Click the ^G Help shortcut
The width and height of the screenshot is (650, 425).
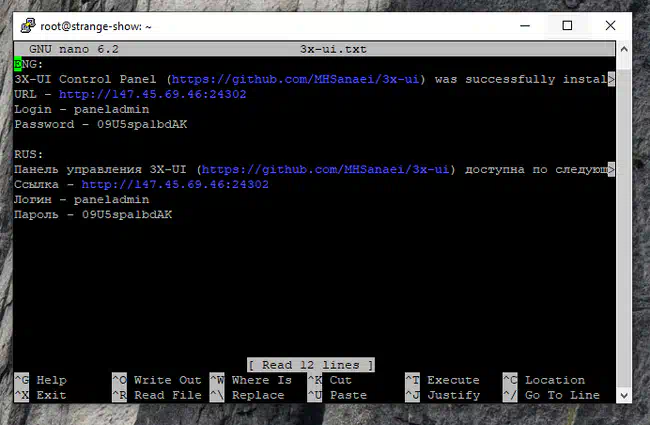point(41,380)
